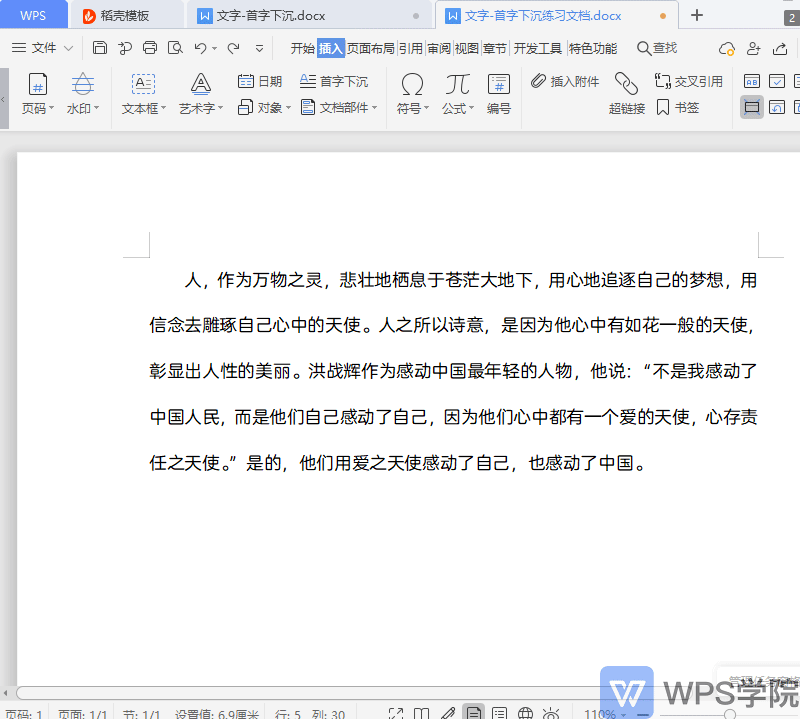This screenshot has height=719, width=800.
Task: Open full screen view in status bar
Action: point(396,713)
